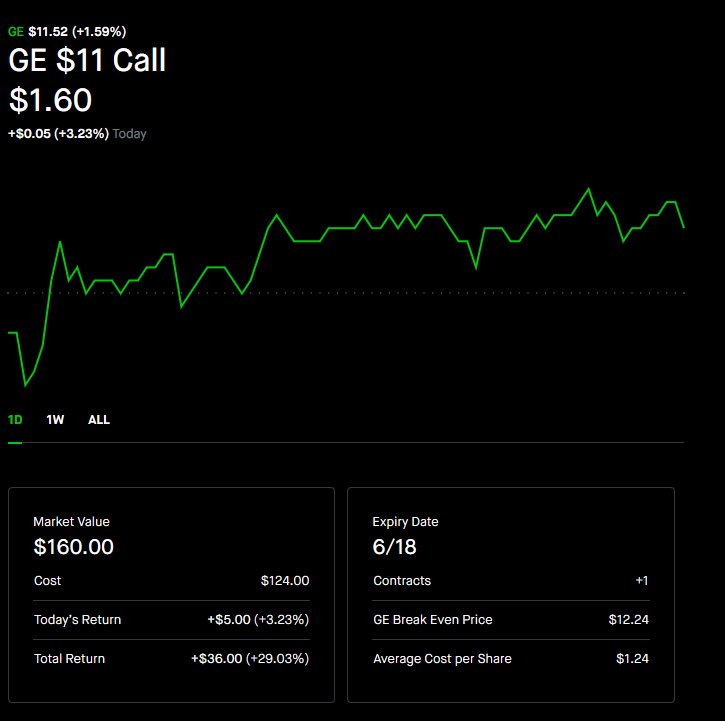
Task: Open the GE ticker link
Action: (x=16, y=32)
